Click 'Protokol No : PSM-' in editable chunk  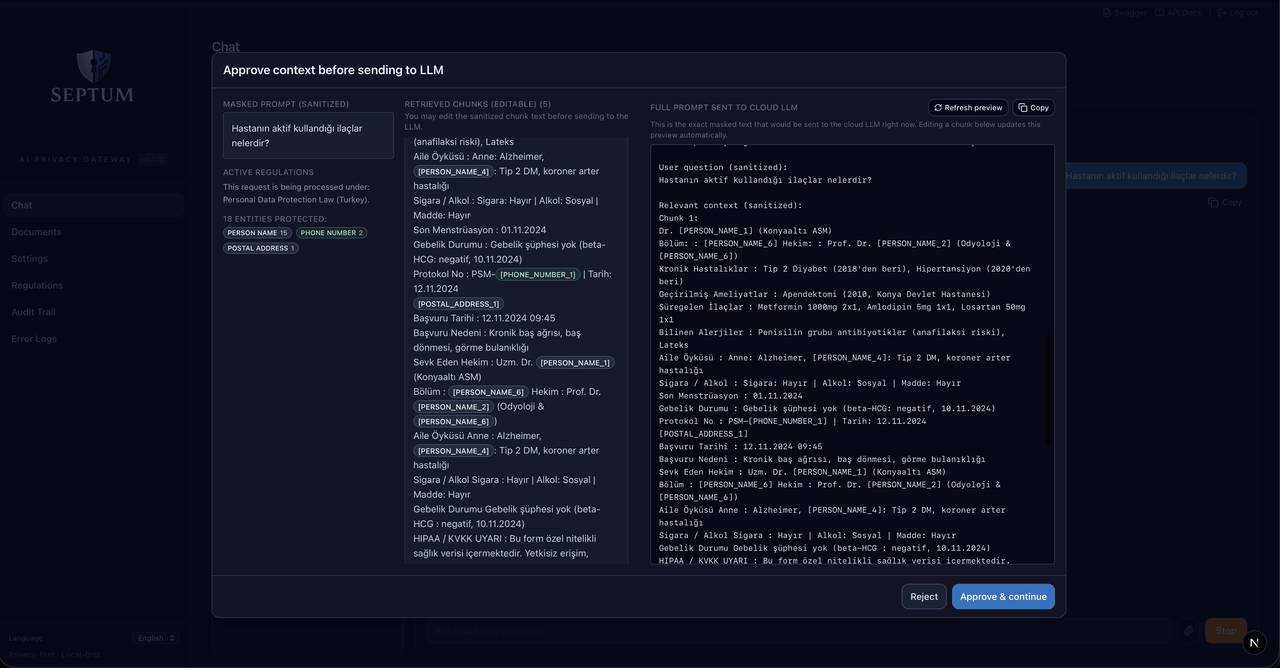coord(454,274)
